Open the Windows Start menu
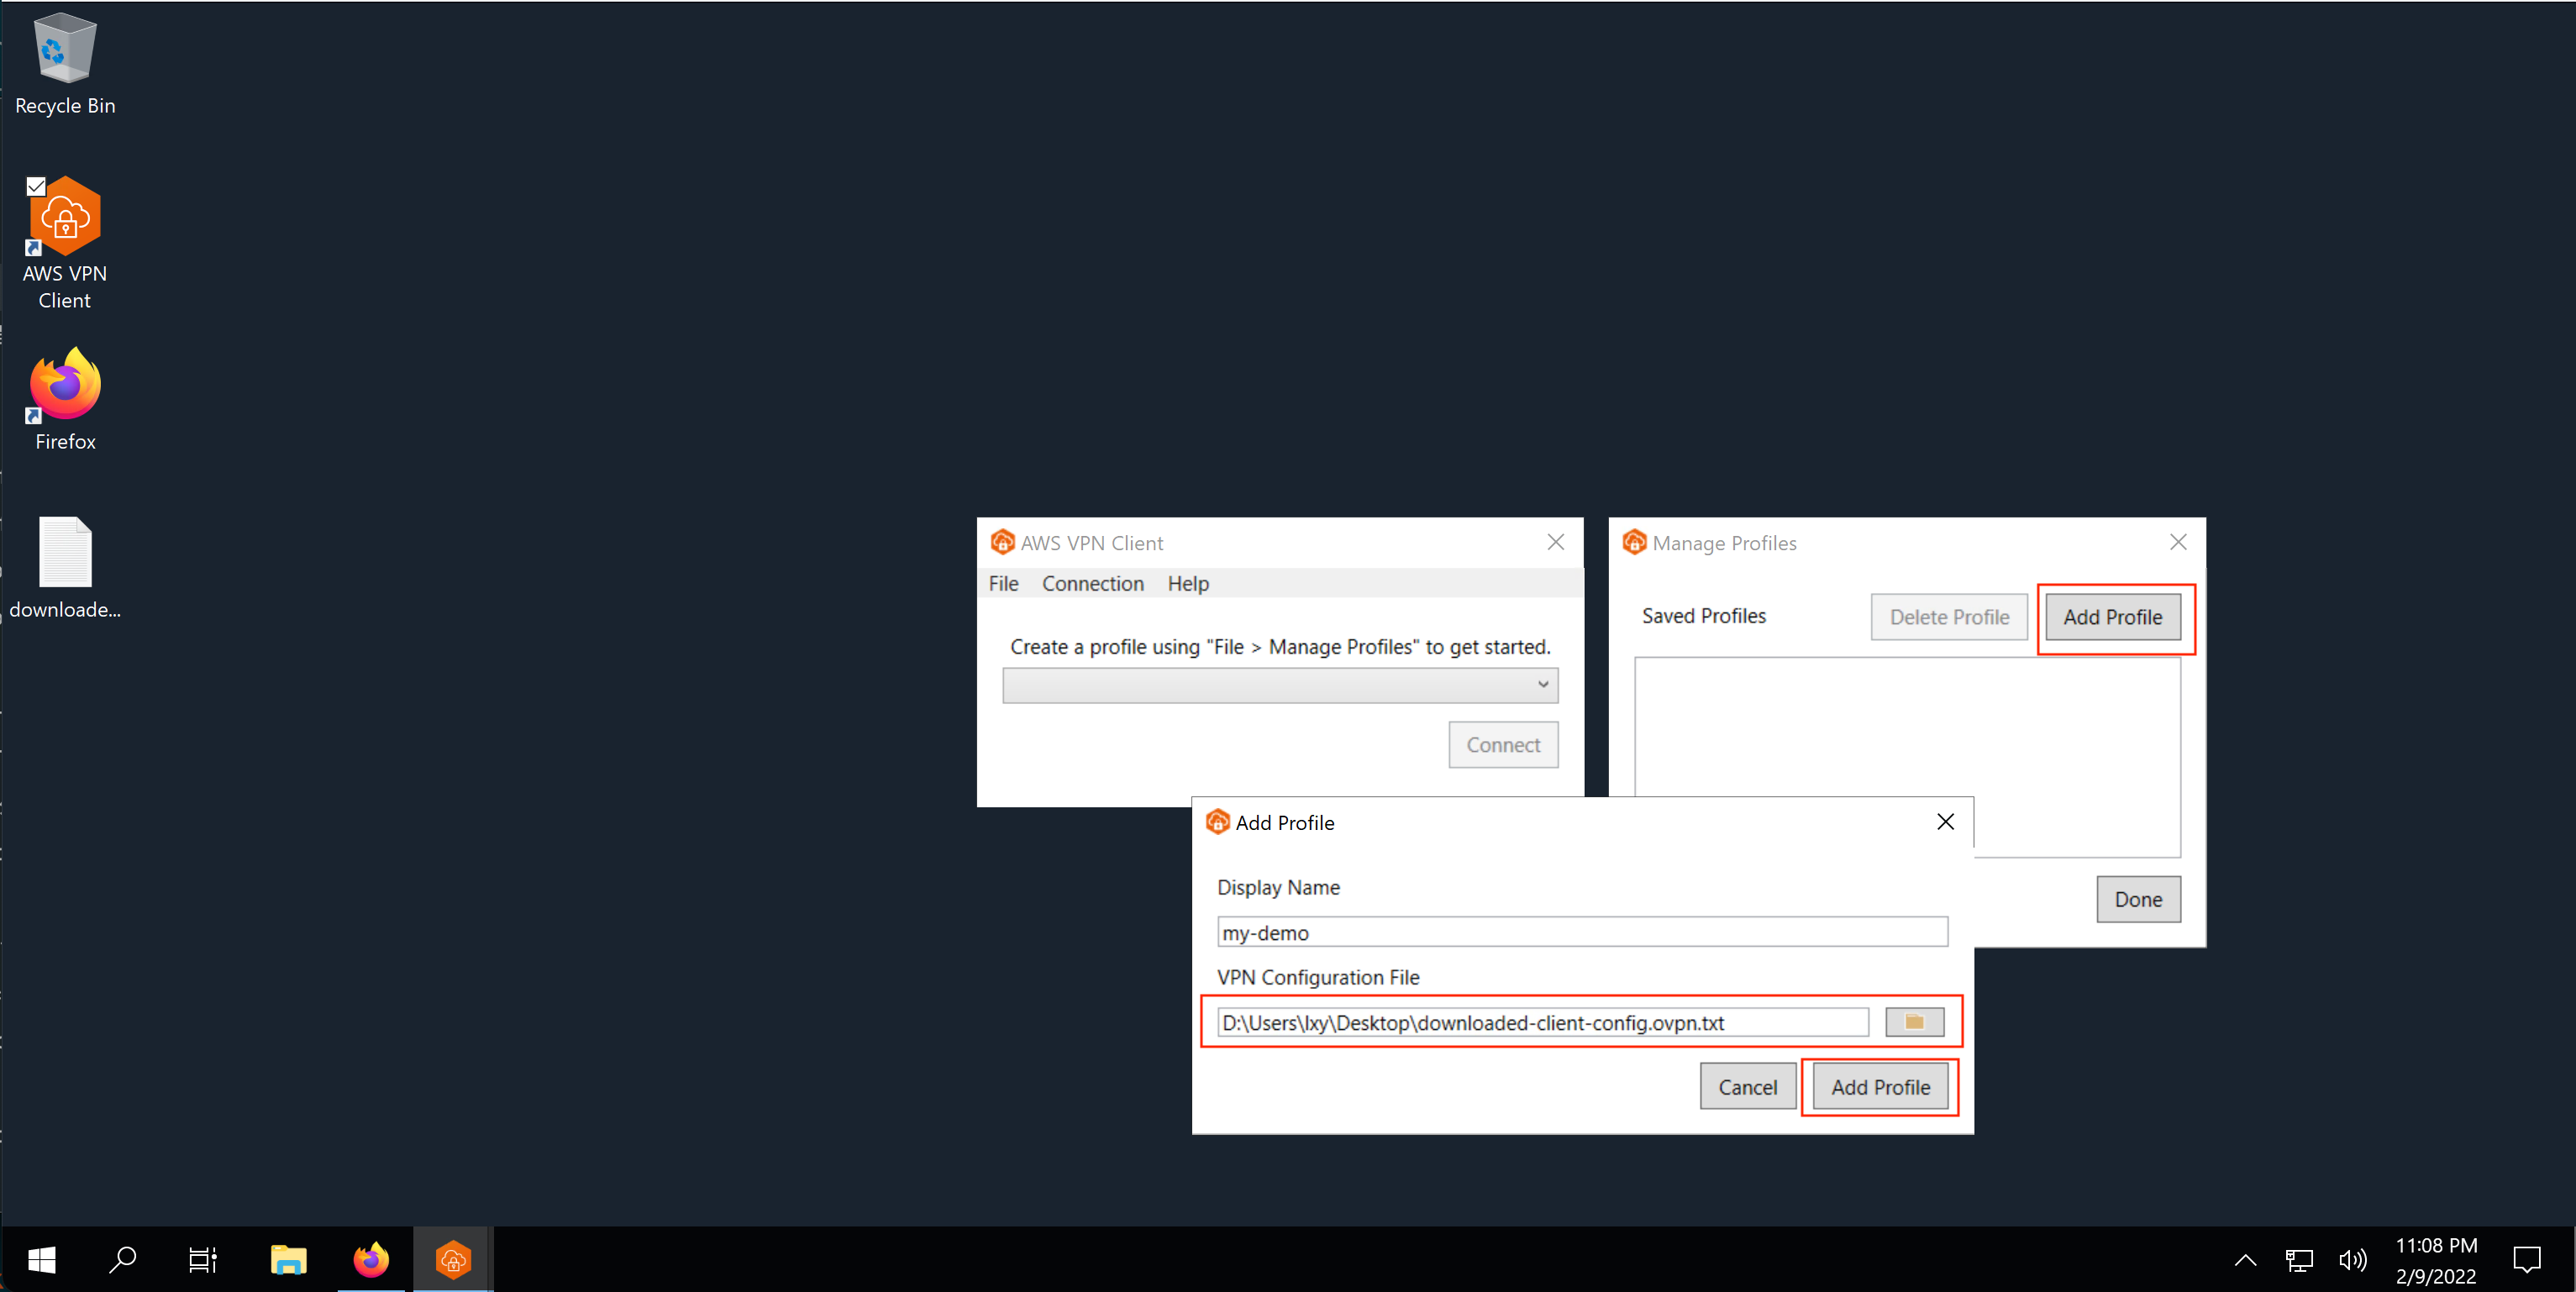 (41, 1260)
